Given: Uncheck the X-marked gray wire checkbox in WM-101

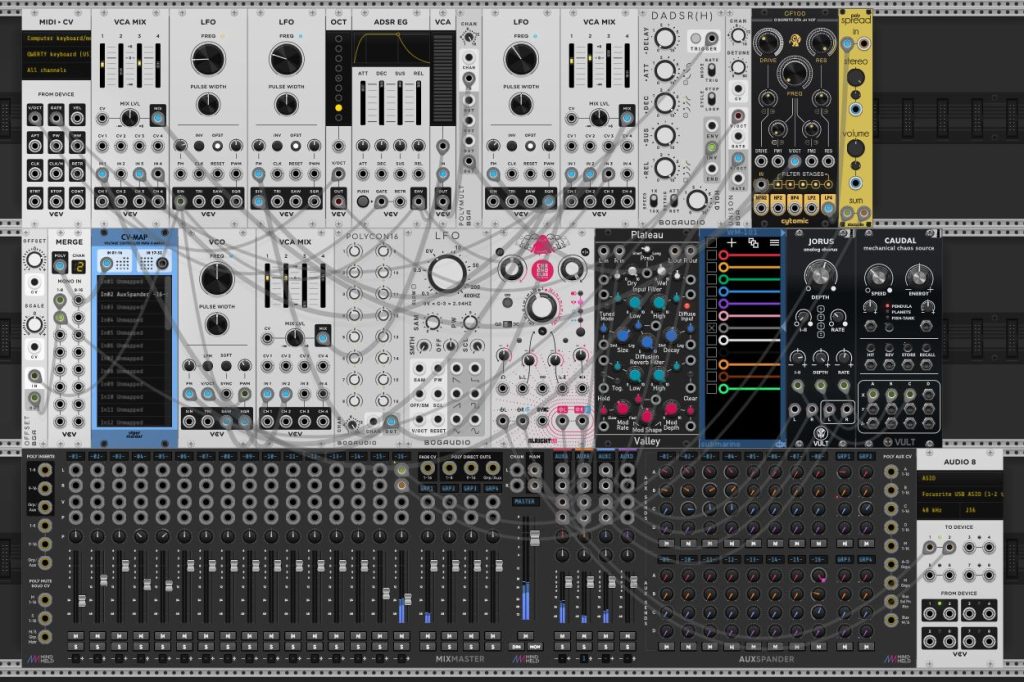Looking at the screenshot, I should pos(712,328).
